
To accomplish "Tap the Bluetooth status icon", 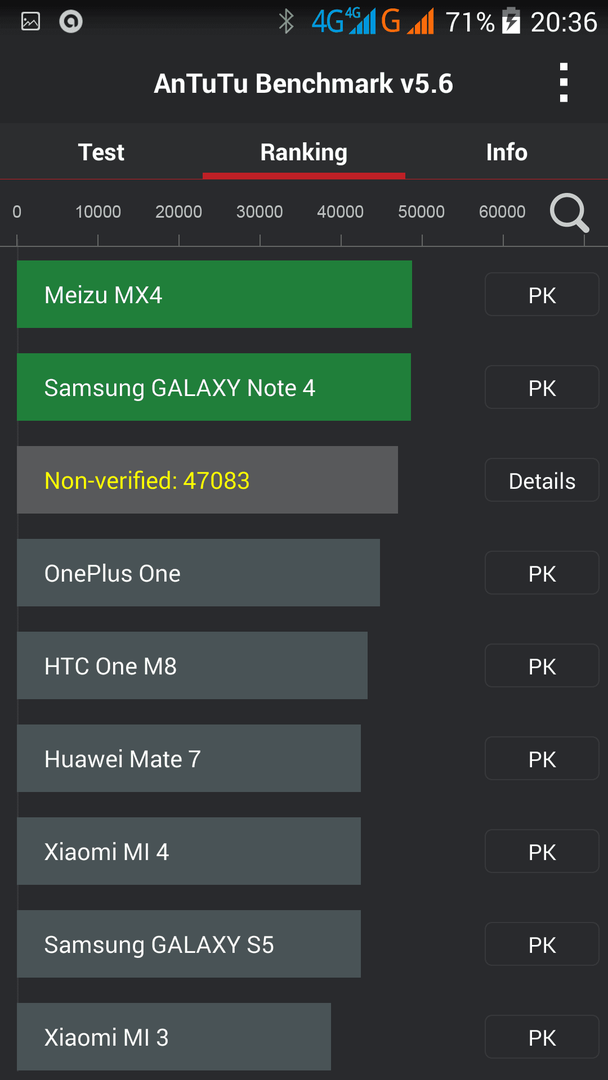I will coord(286,22).
